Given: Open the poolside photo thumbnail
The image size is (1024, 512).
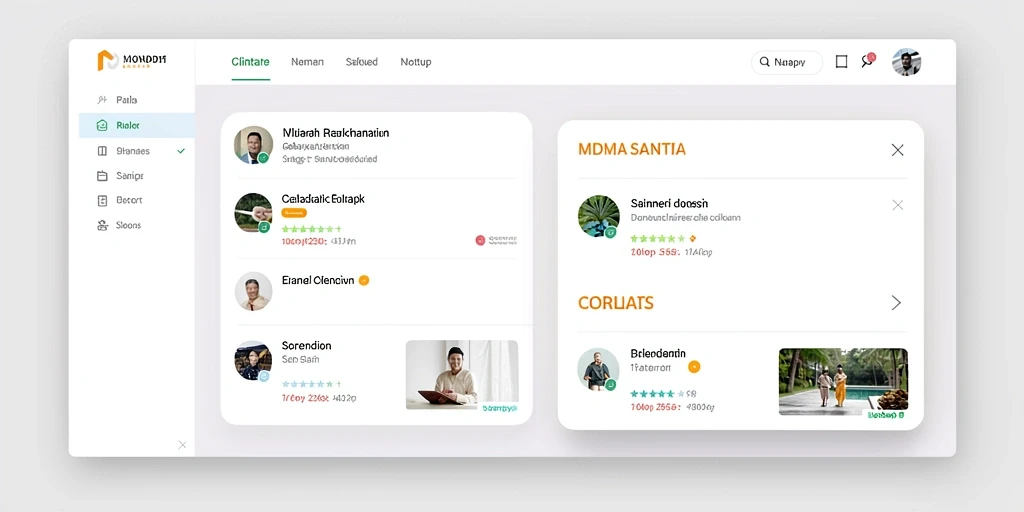Looking at the screenshot, I should (x=843, y=381).
